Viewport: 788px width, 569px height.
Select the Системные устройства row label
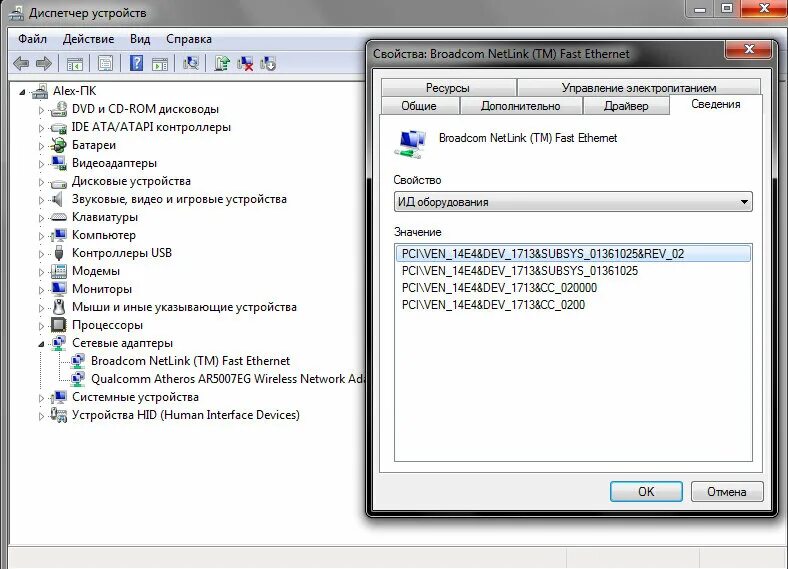[135, 397]
